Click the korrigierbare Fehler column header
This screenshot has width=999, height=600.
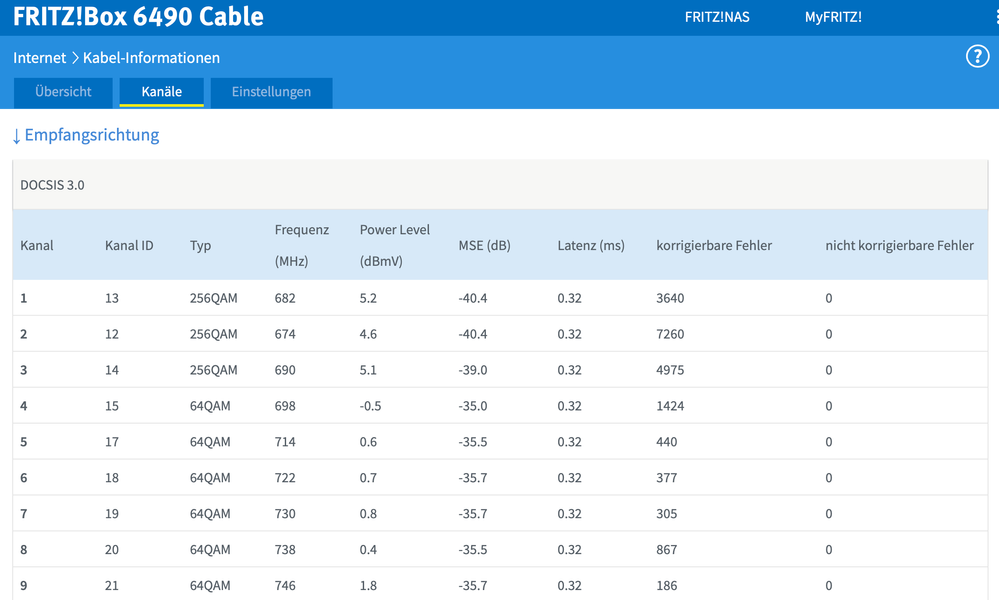click(x=714, y=245)
